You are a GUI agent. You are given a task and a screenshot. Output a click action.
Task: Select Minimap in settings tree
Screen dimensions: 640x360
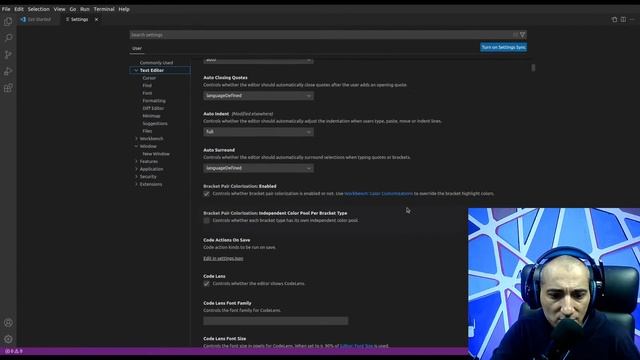pos(151,116)
